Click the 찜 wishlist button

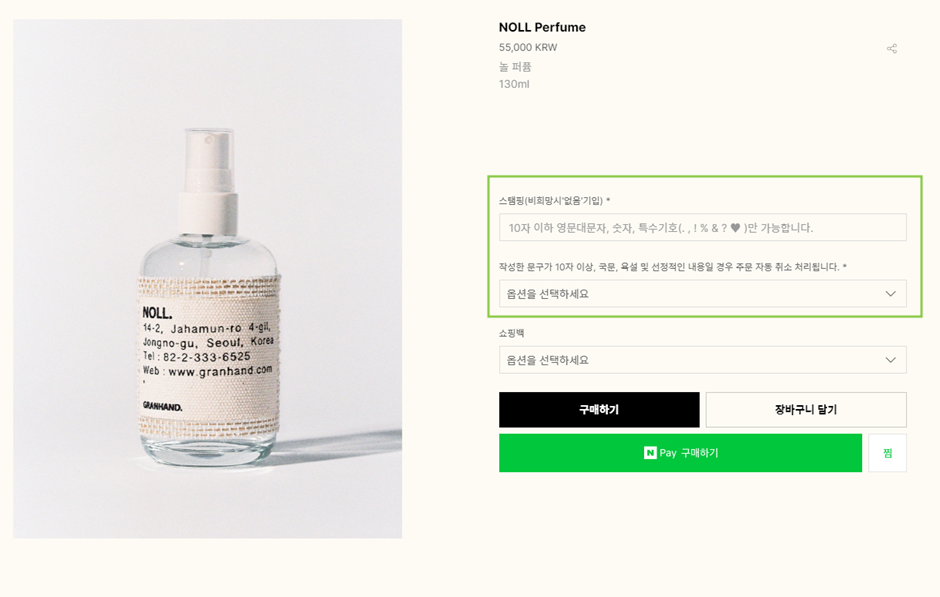click(887, 453)
